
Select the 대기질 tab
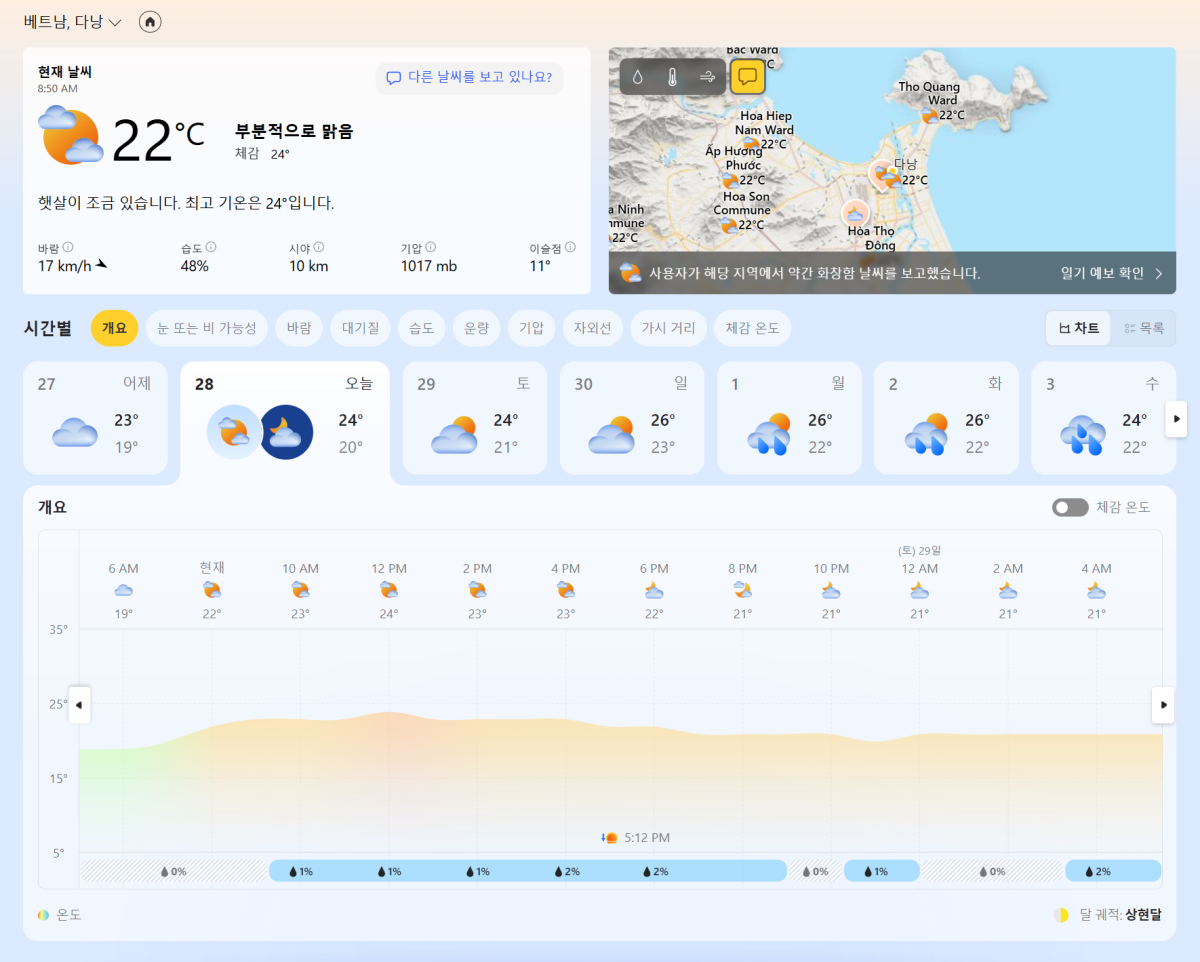pos(360,328)
